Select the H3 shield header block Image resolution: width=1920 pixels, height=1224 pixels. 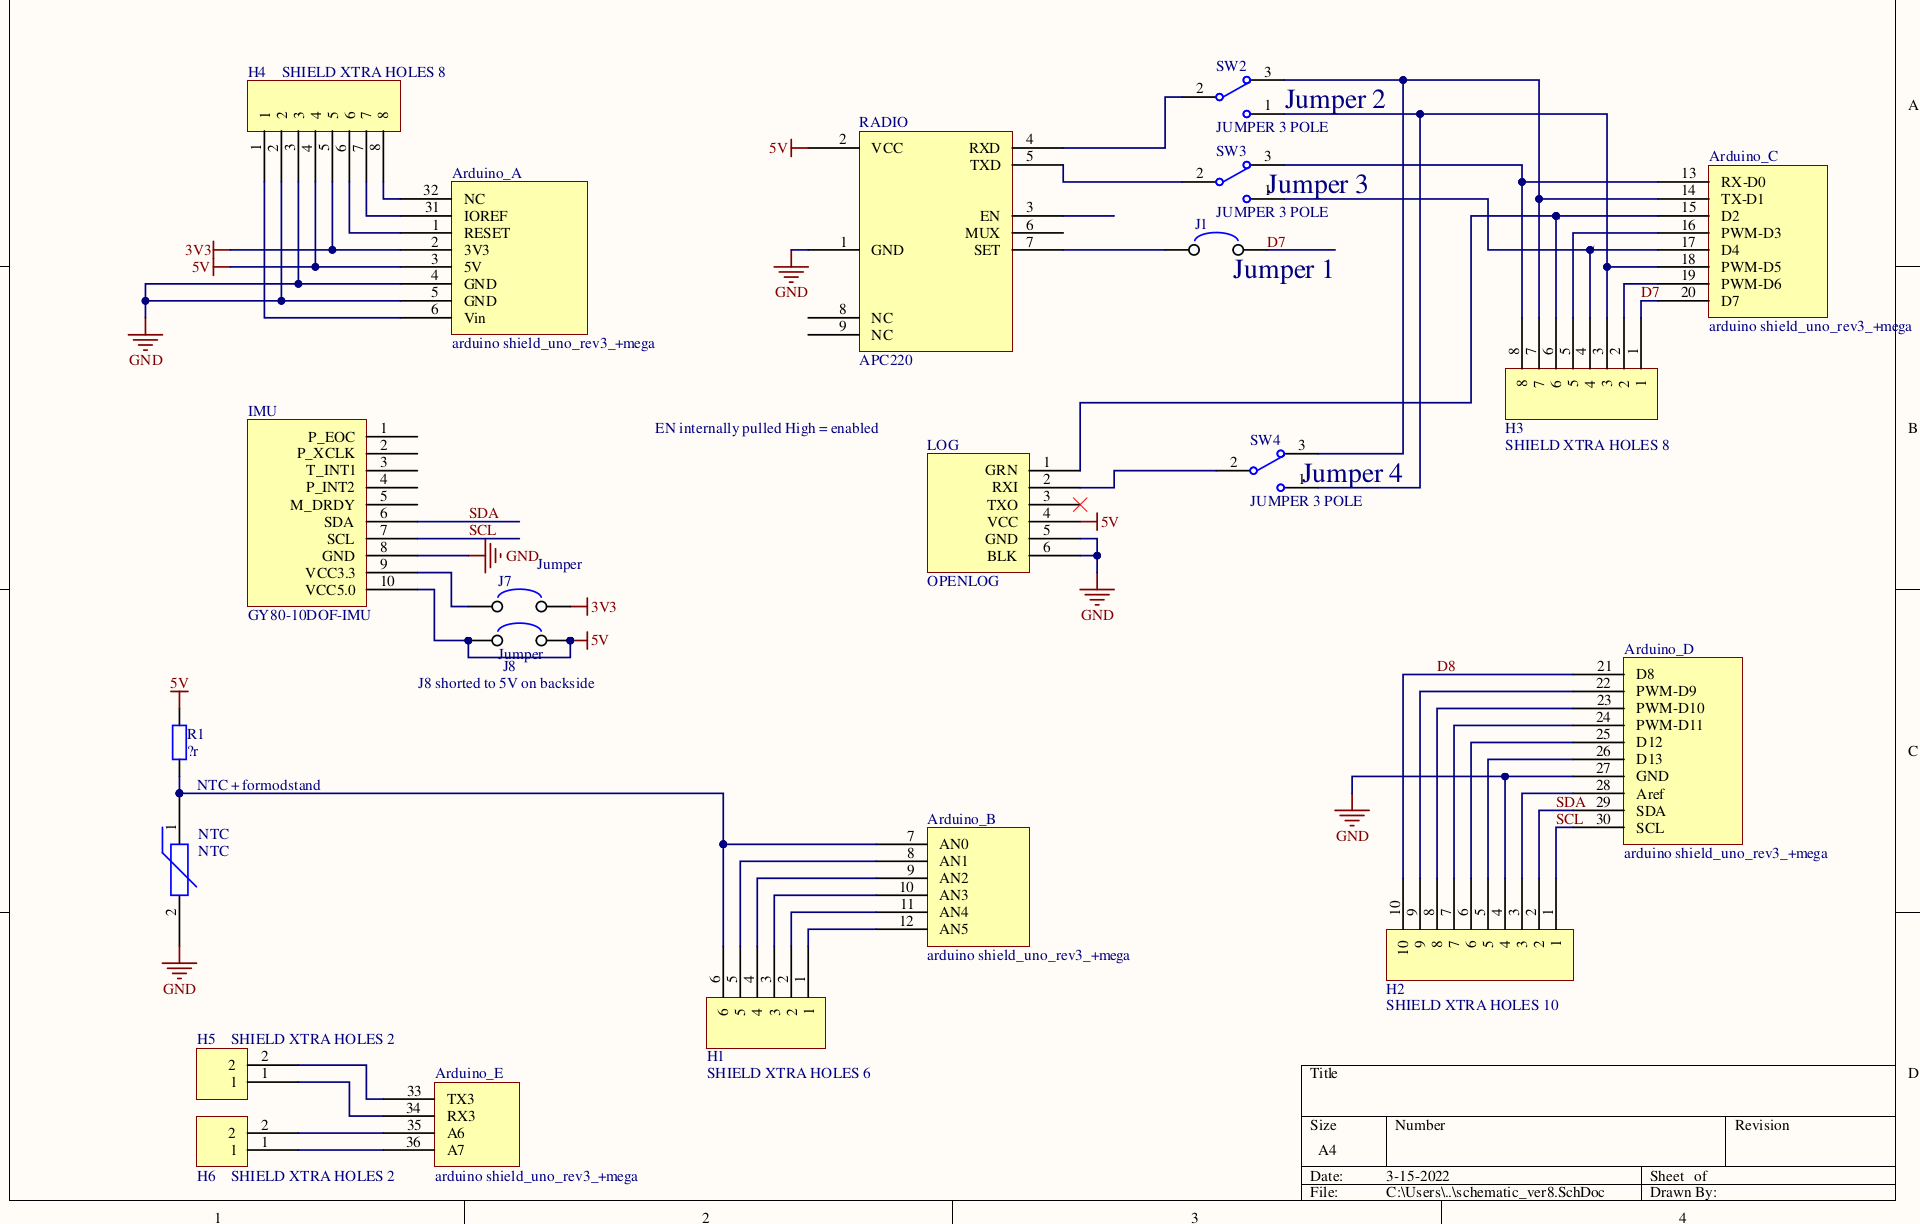pyautogui.click(x=1580, y=394)
